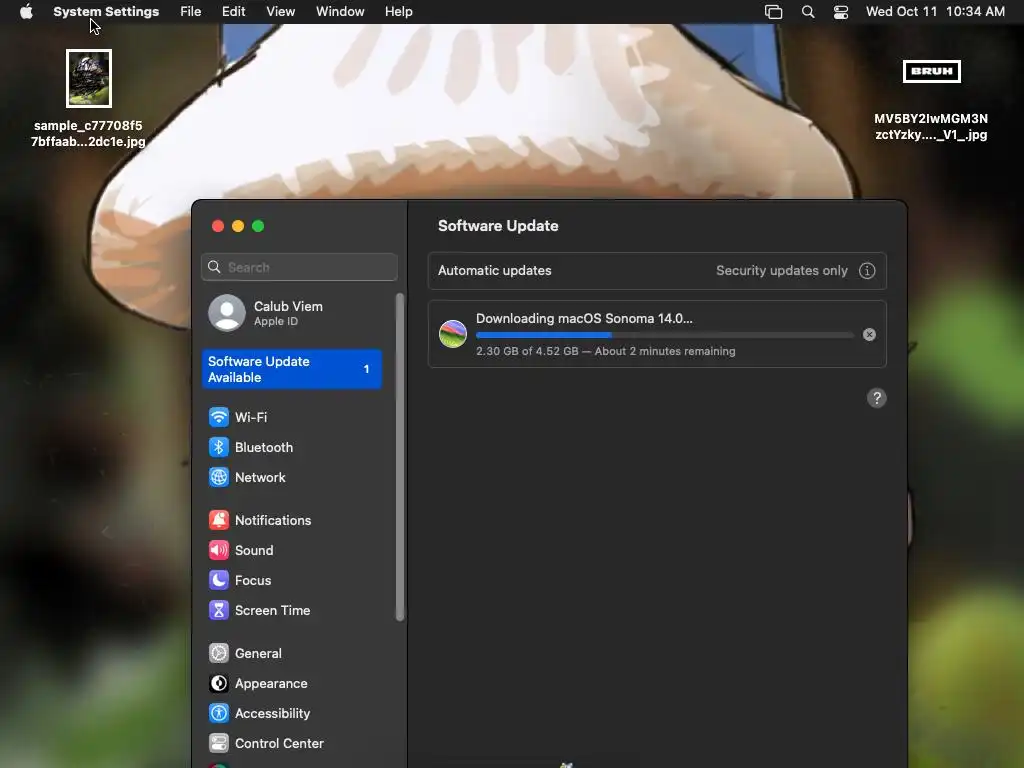This screenshot has height=768, width=1024.
Task: Open the File menu
Action: click(x=191, y=12)
